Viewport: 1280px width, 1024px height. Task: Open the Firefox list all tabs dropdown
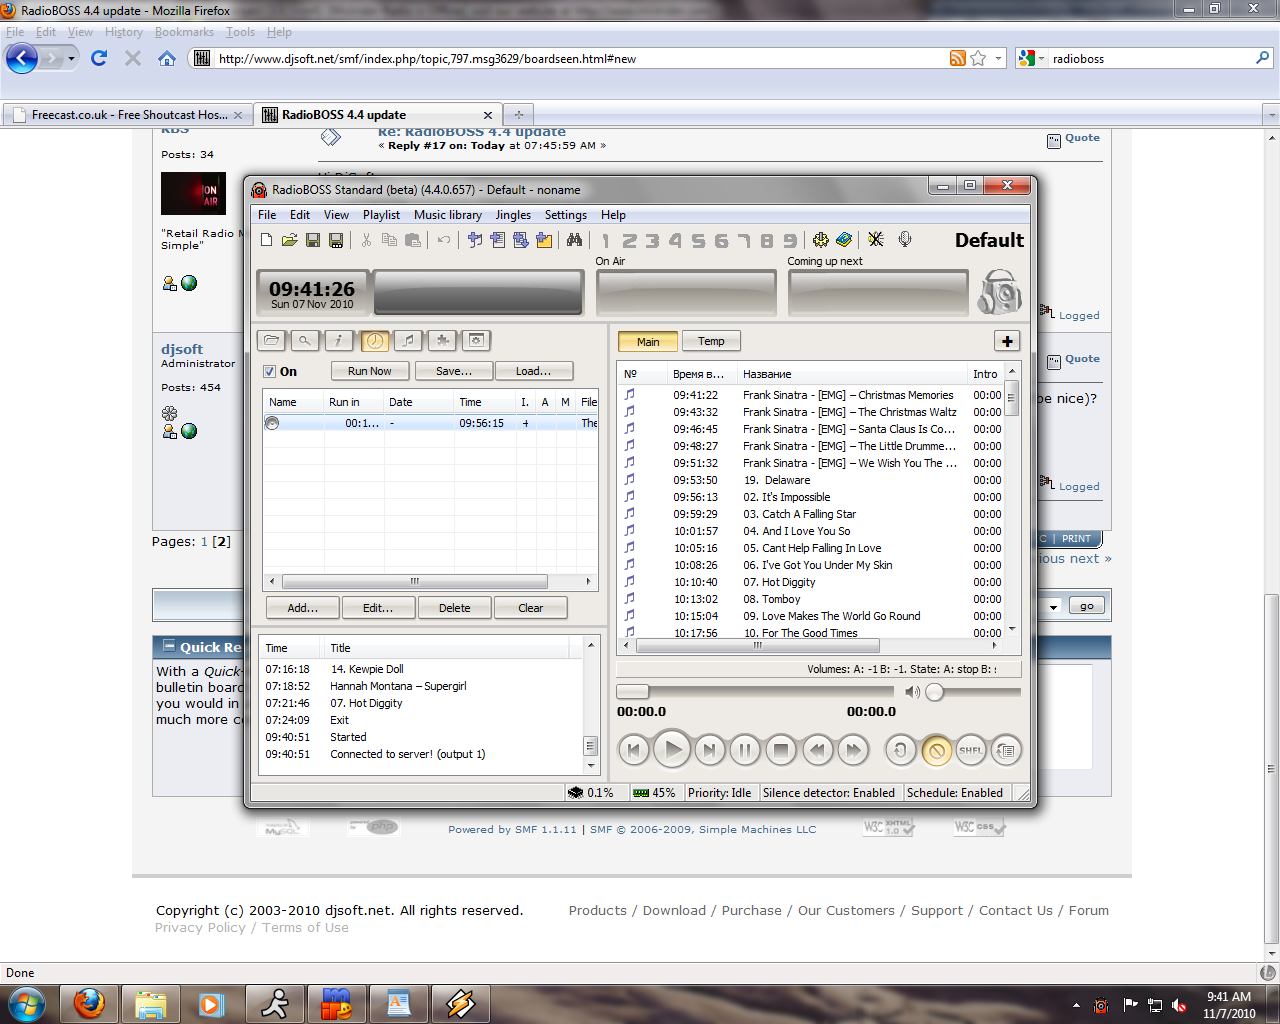(1272, 115)
